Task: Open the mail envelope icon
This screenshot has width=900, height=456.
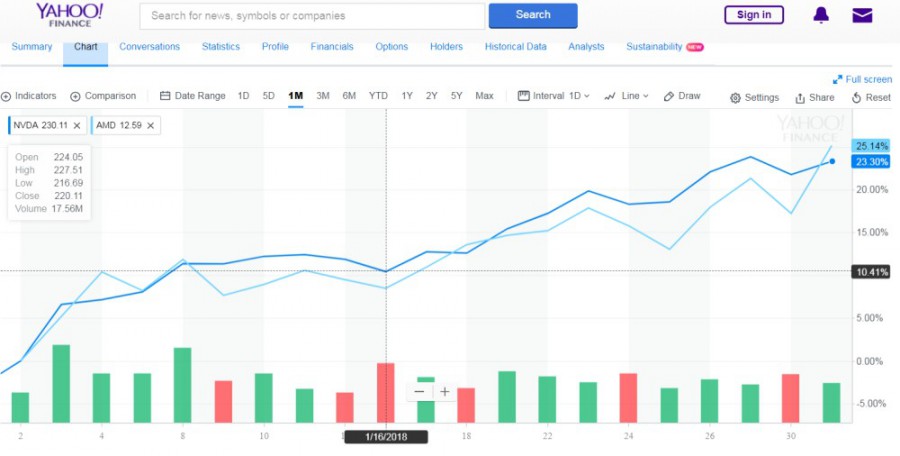Action: click(x=862, y=16)
